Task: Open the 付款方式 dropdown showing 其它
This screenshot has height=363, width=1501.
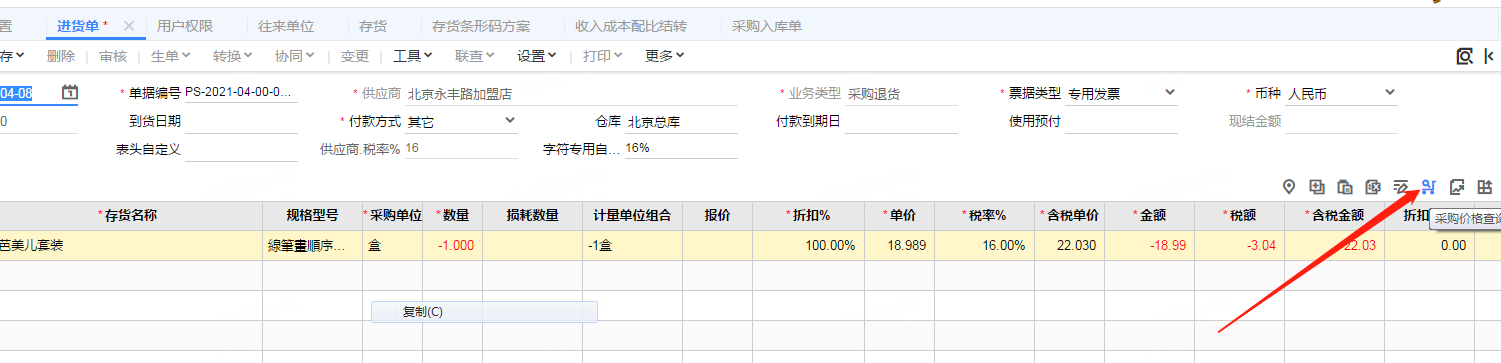Action: pos(461,122)
